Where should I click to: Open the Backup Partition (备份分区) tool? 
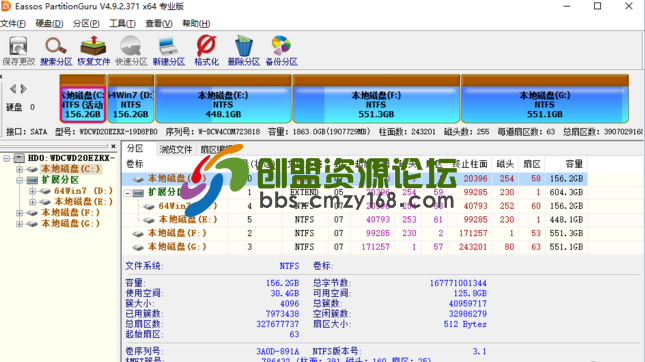point(281,51)
